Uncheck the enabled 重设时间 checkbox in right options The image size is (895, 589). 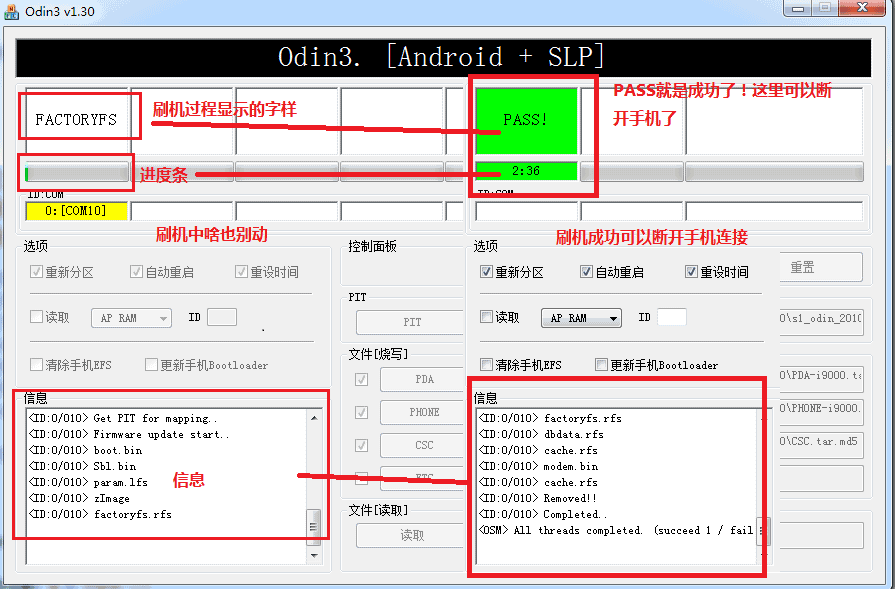pyautogui.click(x=691, y=272)
